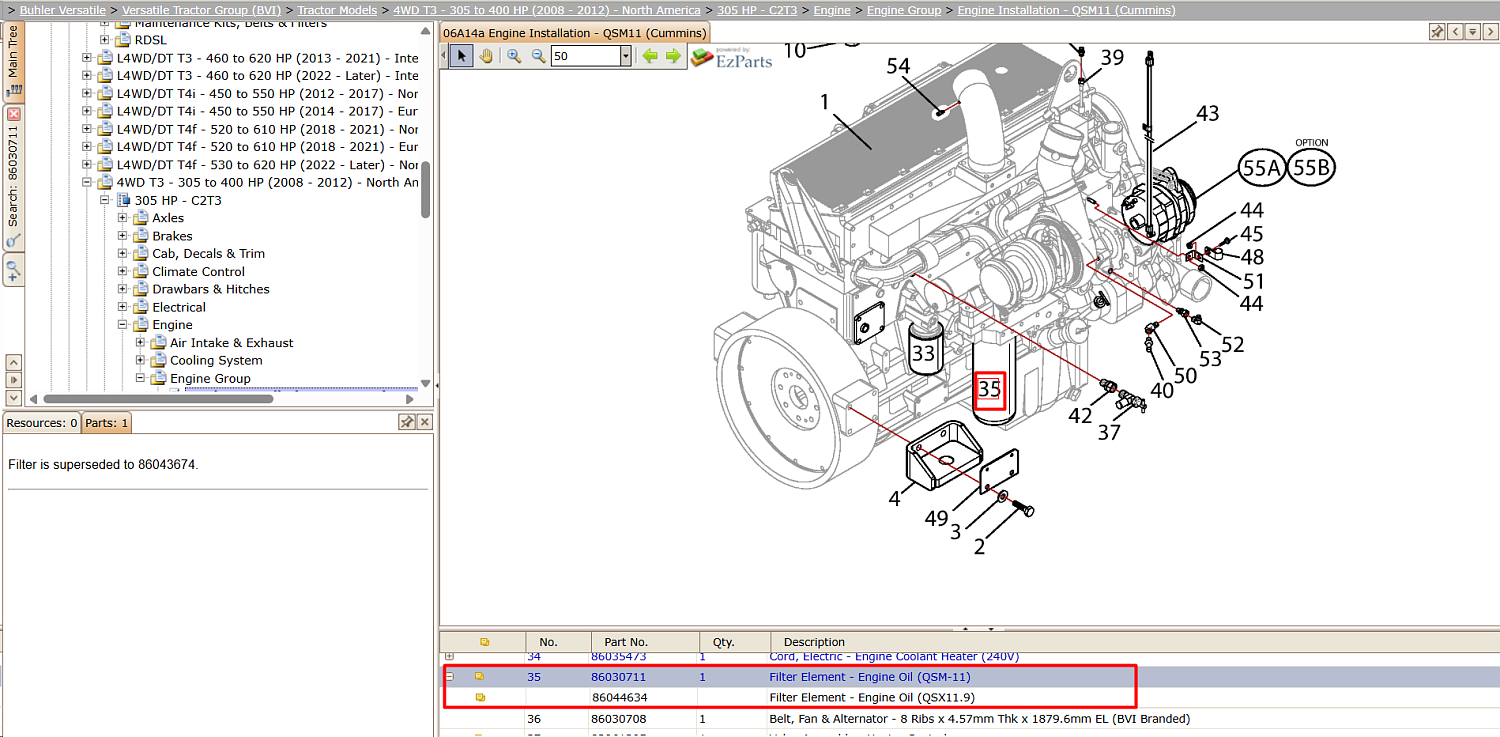The height and width of the screenshot is (737, 1500).
Task: Select the Brakes tree item
Action: tap(172, 236)
